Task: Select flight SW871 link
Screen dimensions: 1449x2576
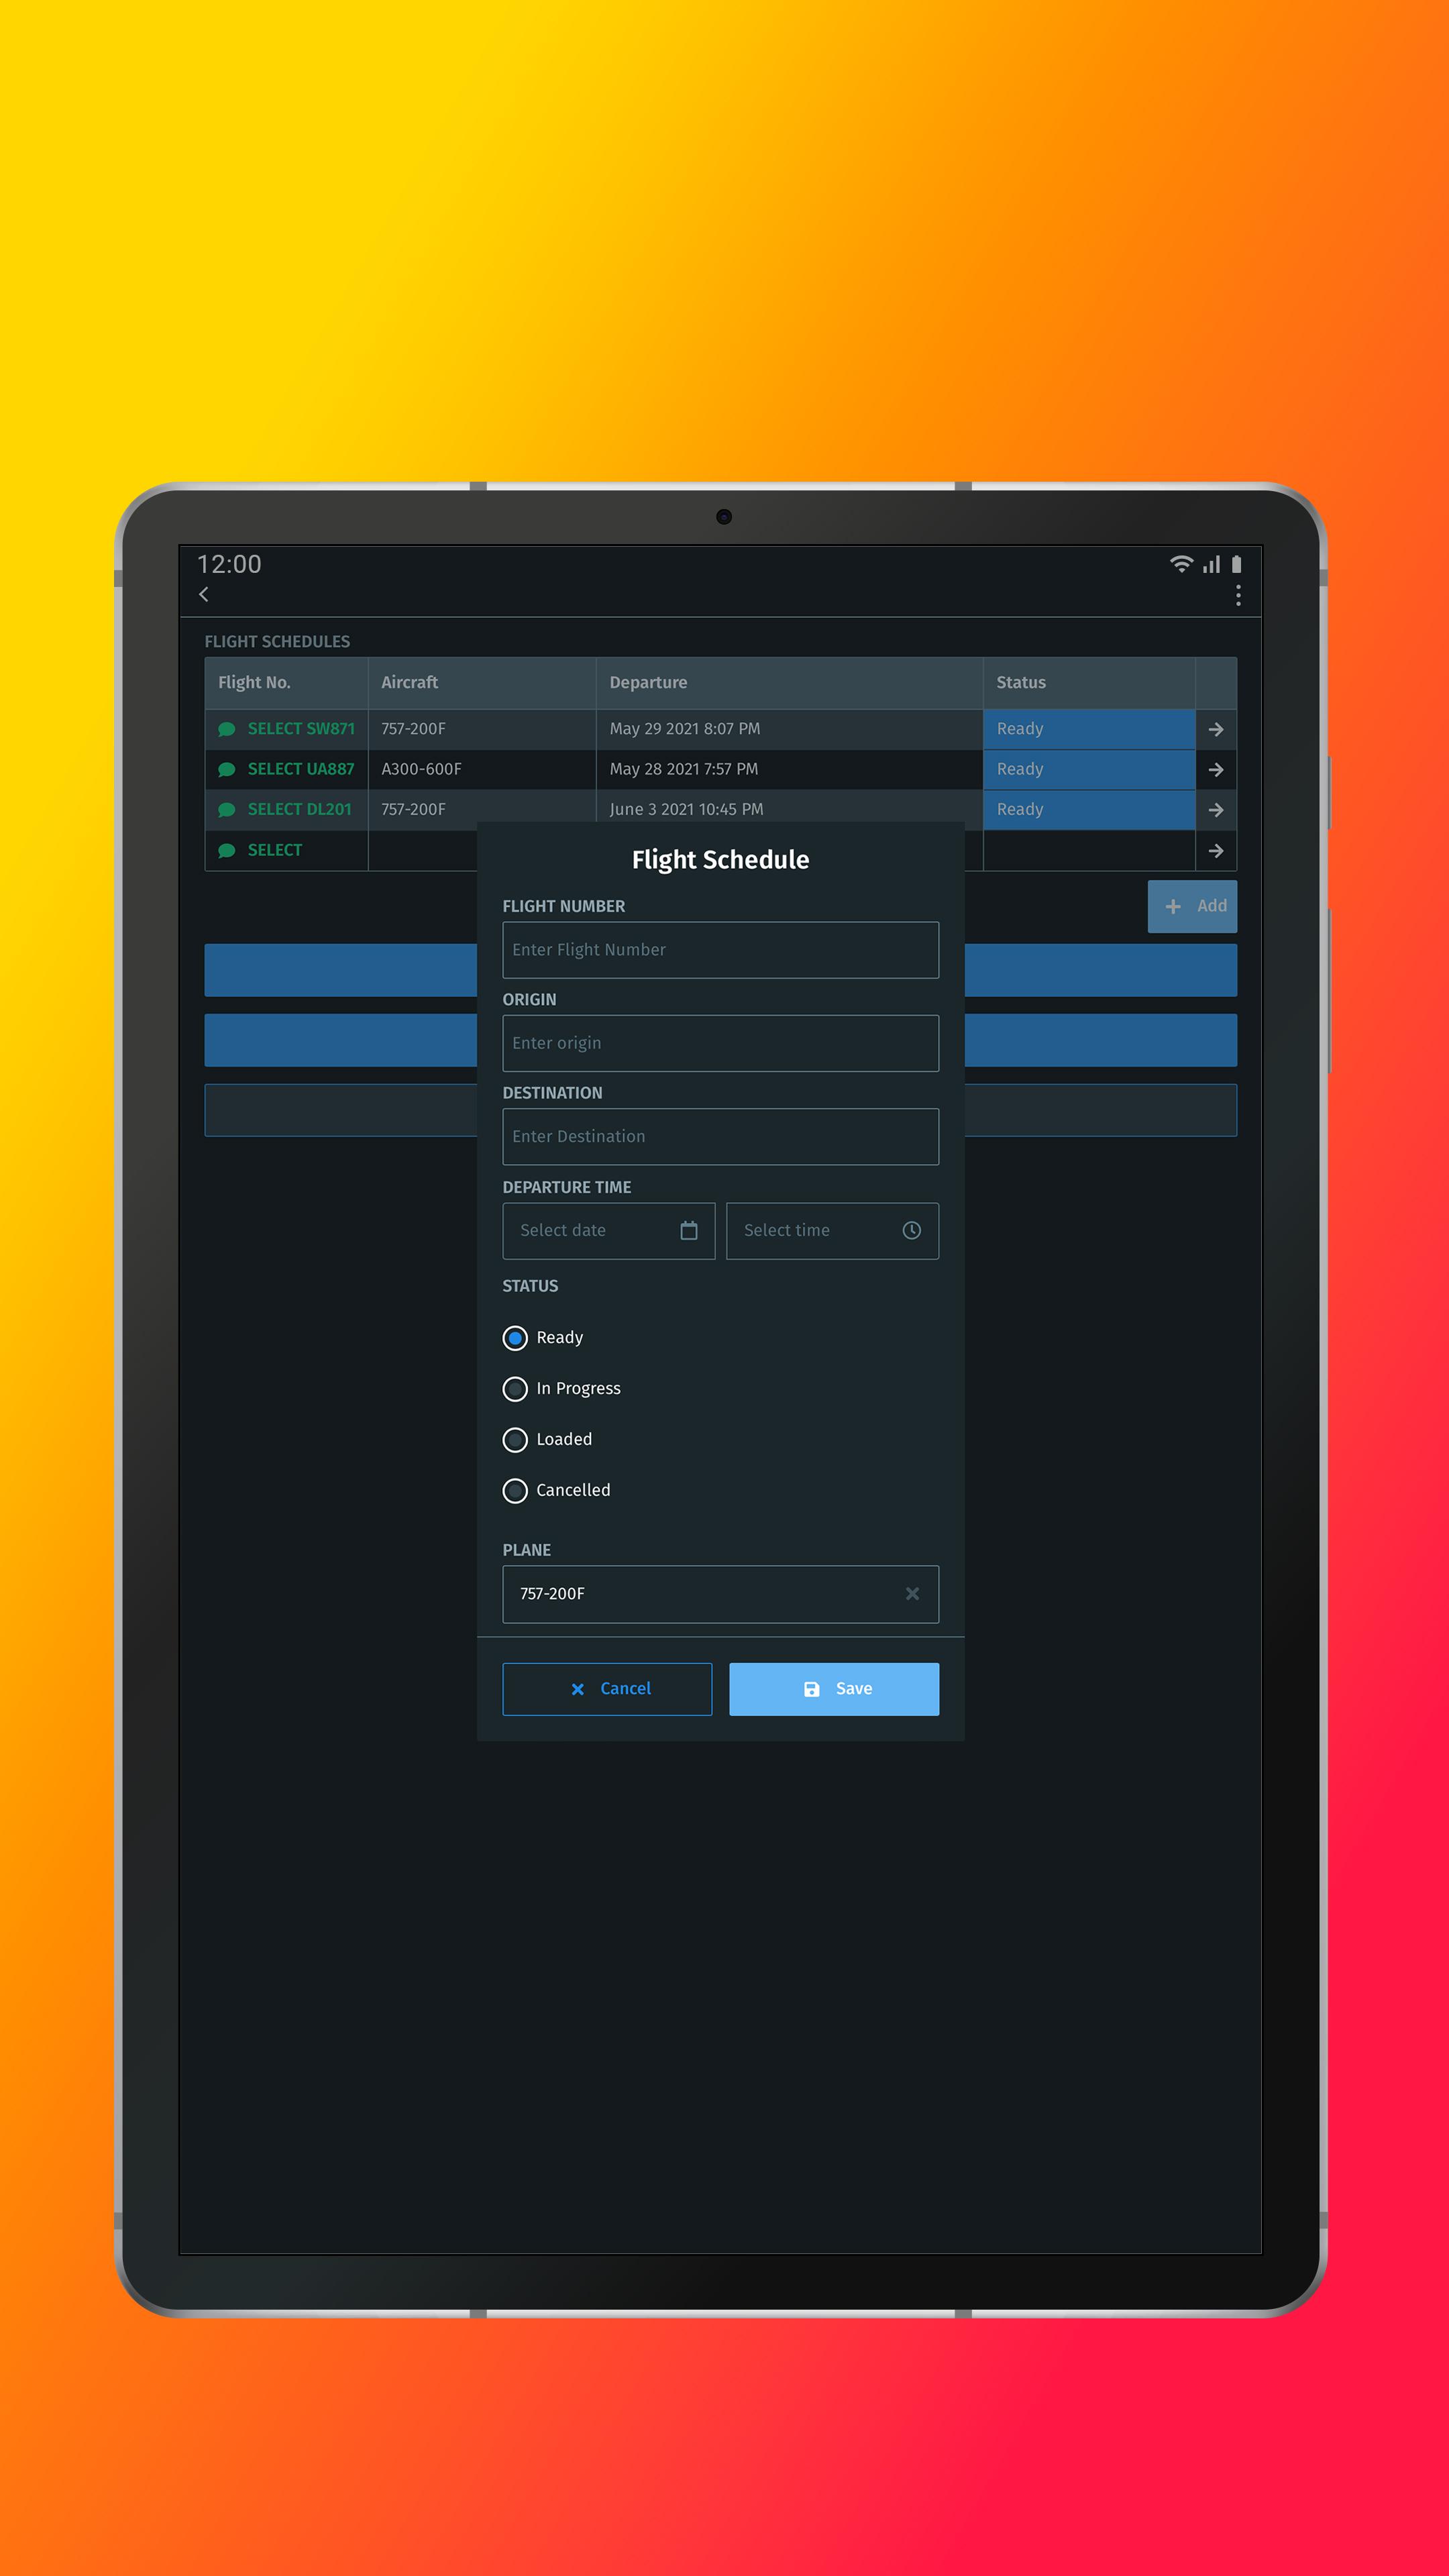Action: 301,729
